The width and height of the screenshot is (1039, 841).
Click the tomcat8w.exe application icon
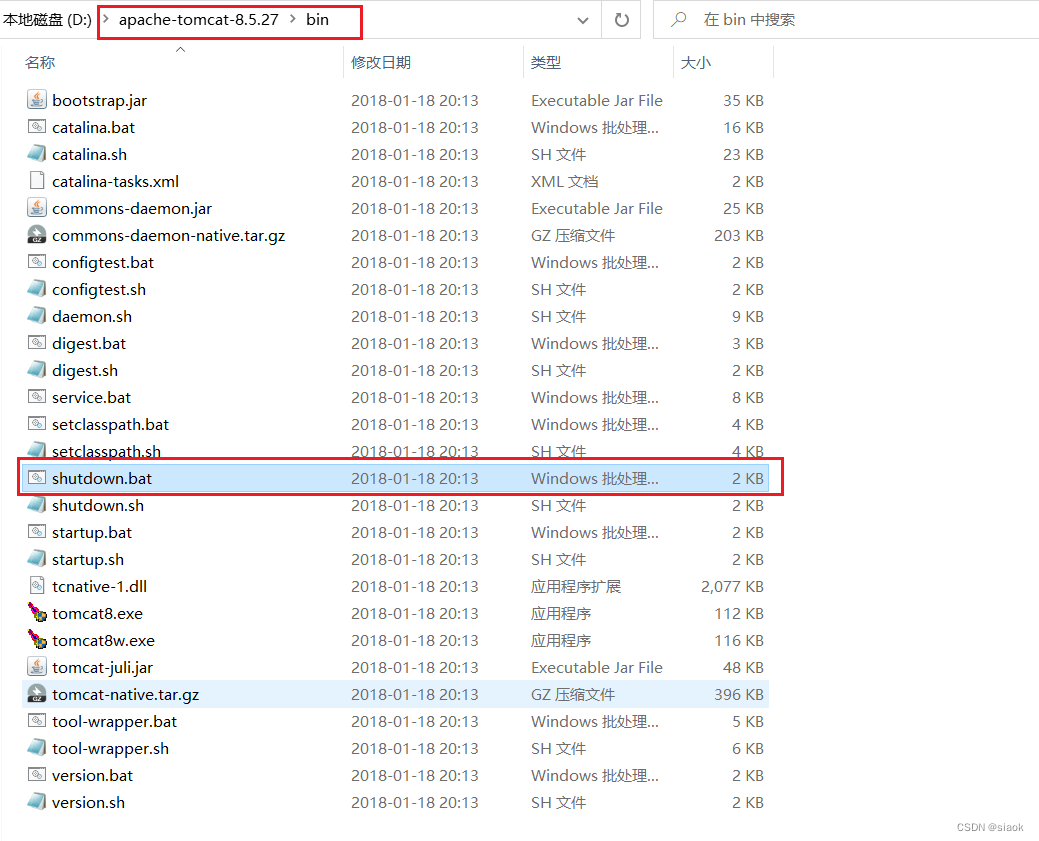pyautogui.click(x=37, y=640)
